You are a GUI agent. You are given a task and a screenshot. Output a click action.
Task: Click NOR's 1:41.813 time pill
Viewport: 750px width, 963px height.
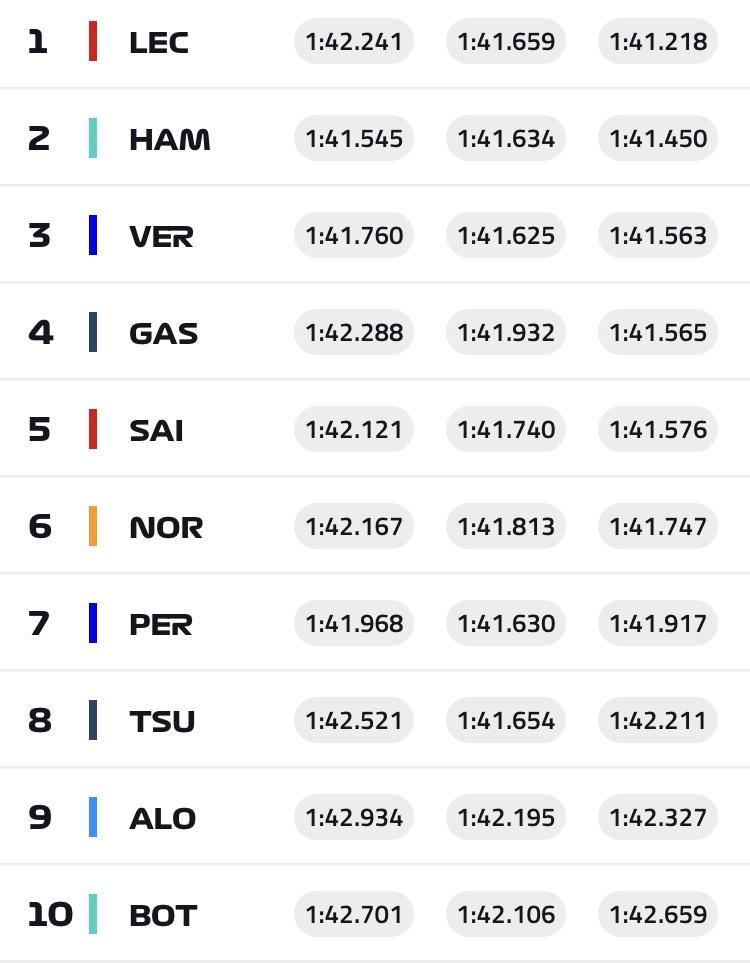click(506, 526)
